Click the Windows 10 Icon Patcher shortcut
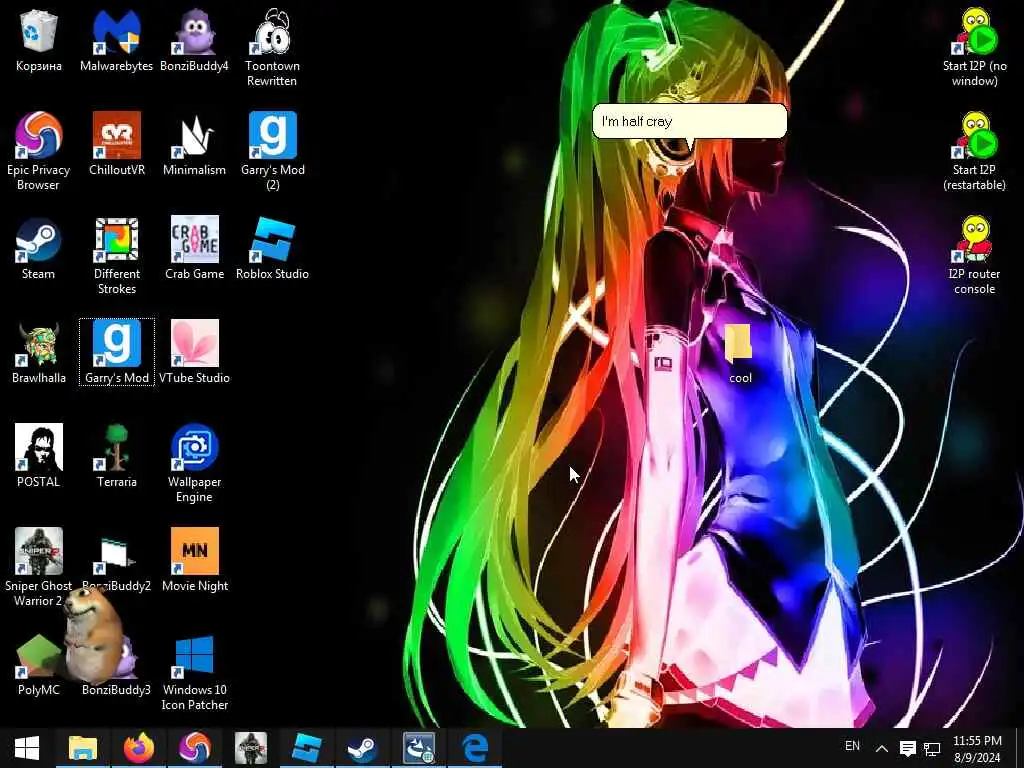Image resolution: width=1024 pixels, height=768 pixels. (x=195, y=671)
